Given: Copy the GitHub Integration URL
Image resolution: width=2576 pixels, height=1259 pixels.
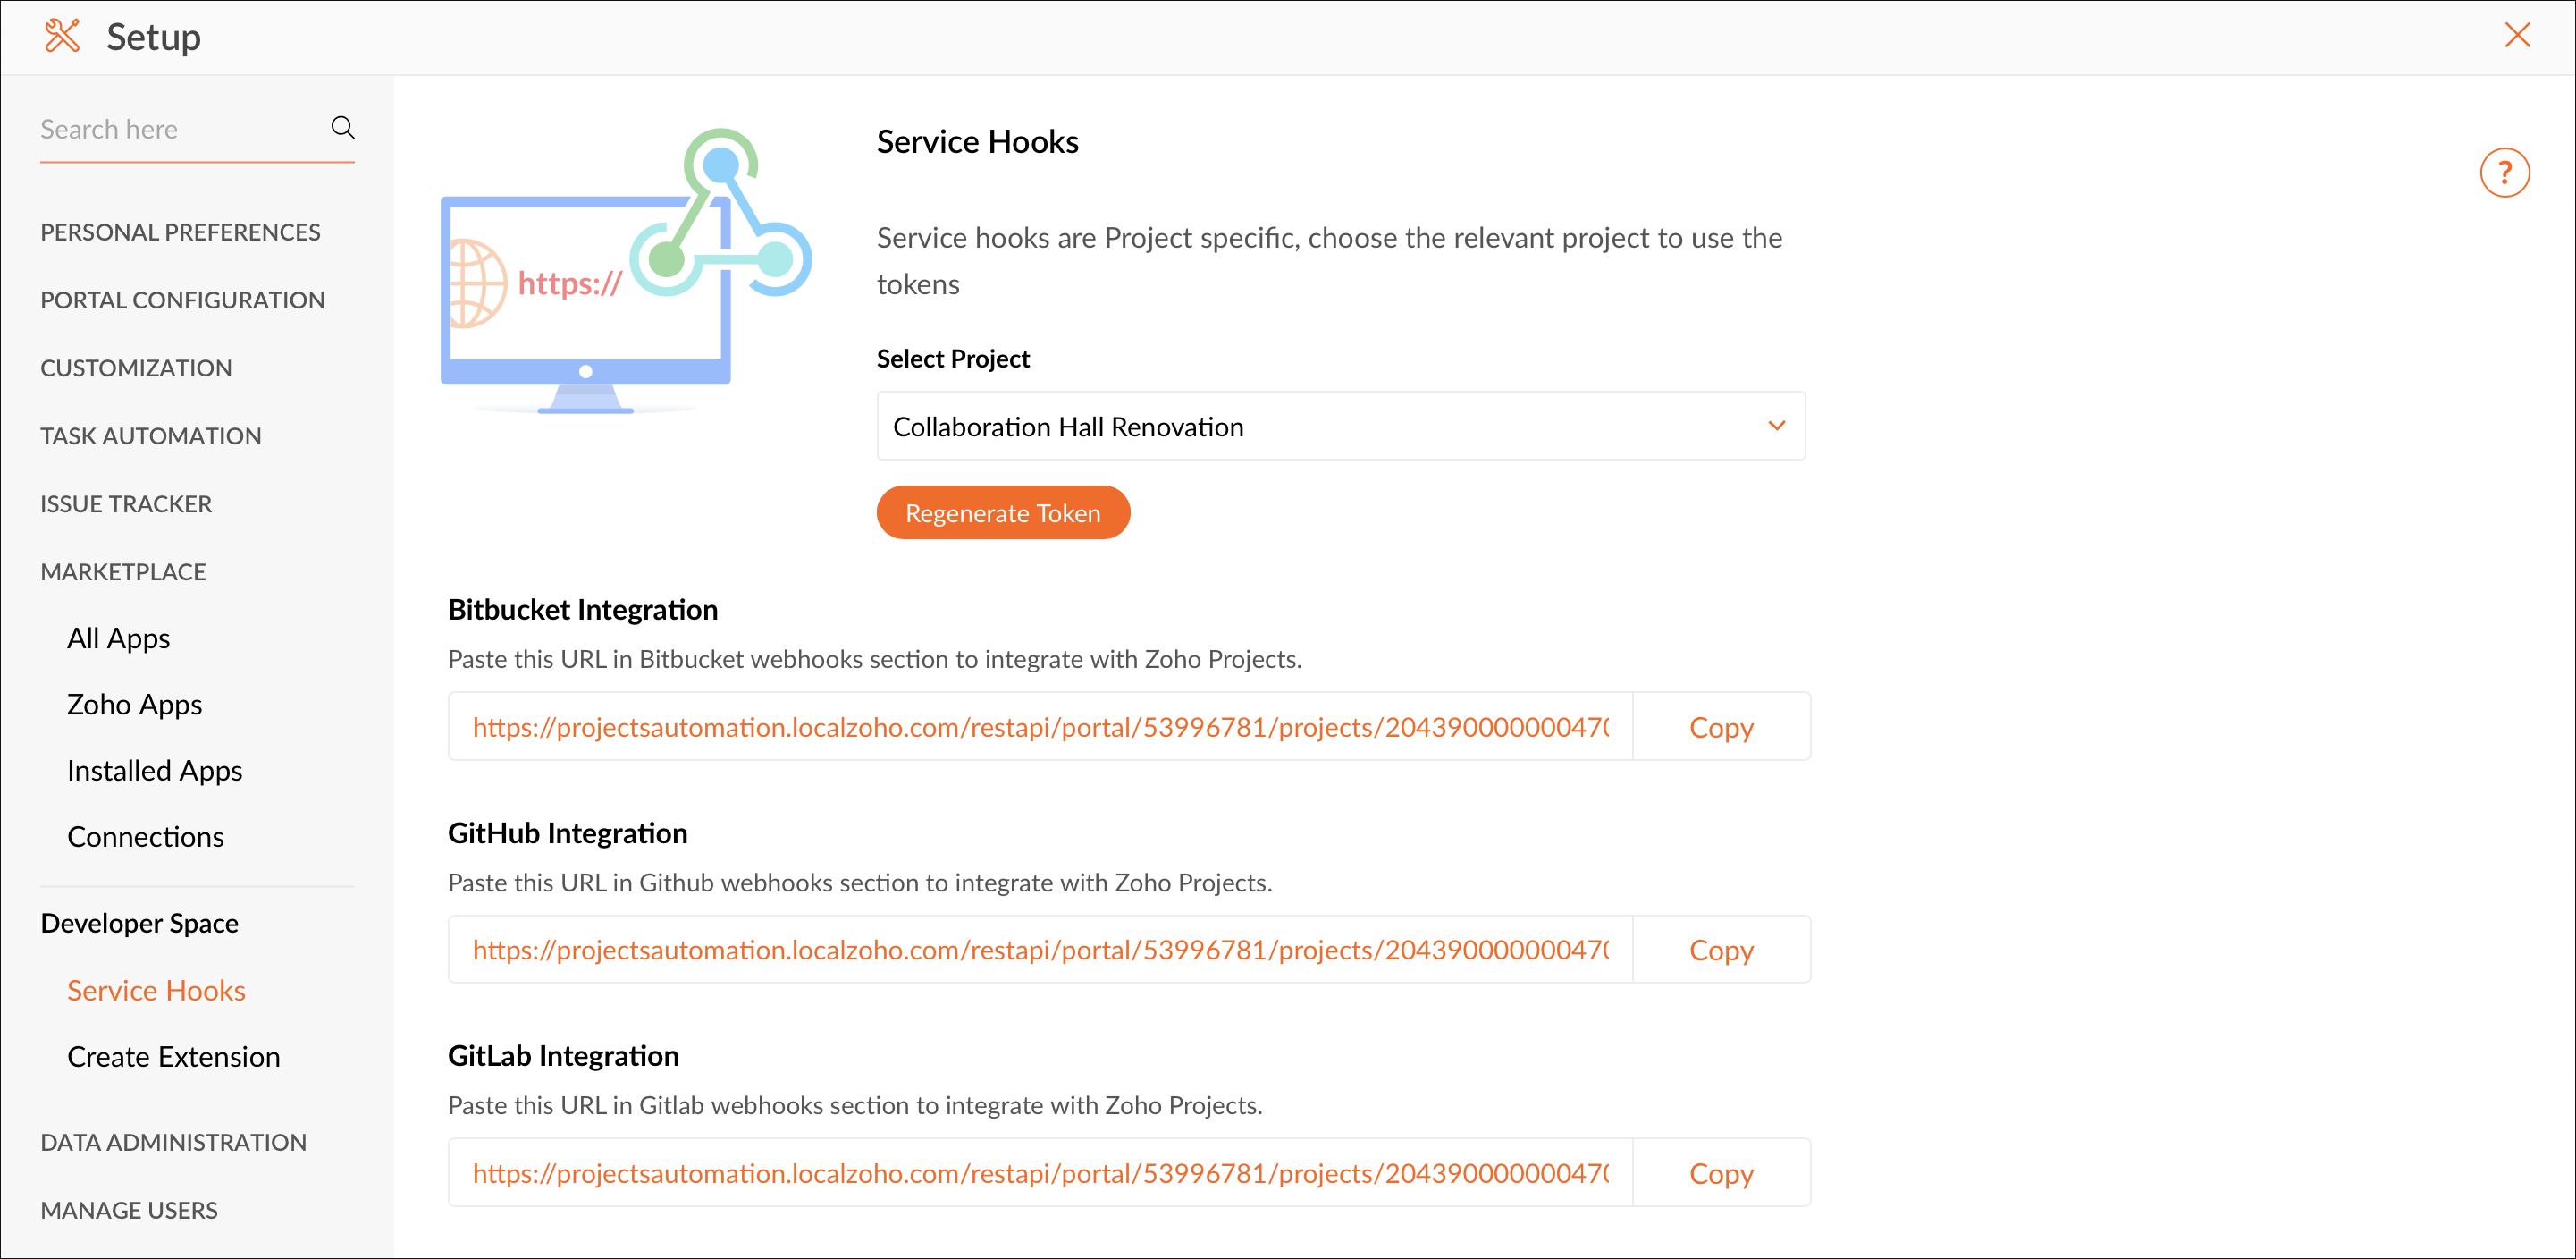Looking at the screenshot, I should pos(1719,950).
